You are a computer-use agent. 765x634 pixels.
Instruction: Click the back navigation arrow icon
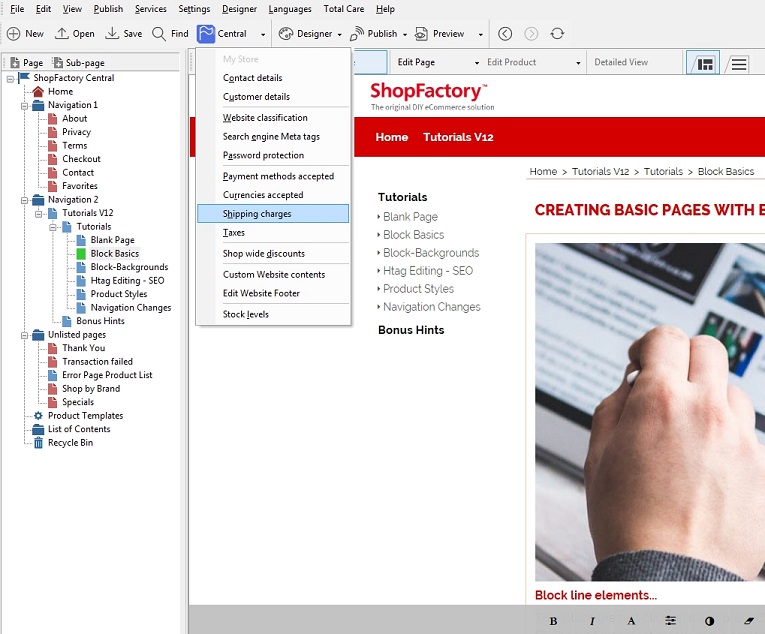click(505, 34)
